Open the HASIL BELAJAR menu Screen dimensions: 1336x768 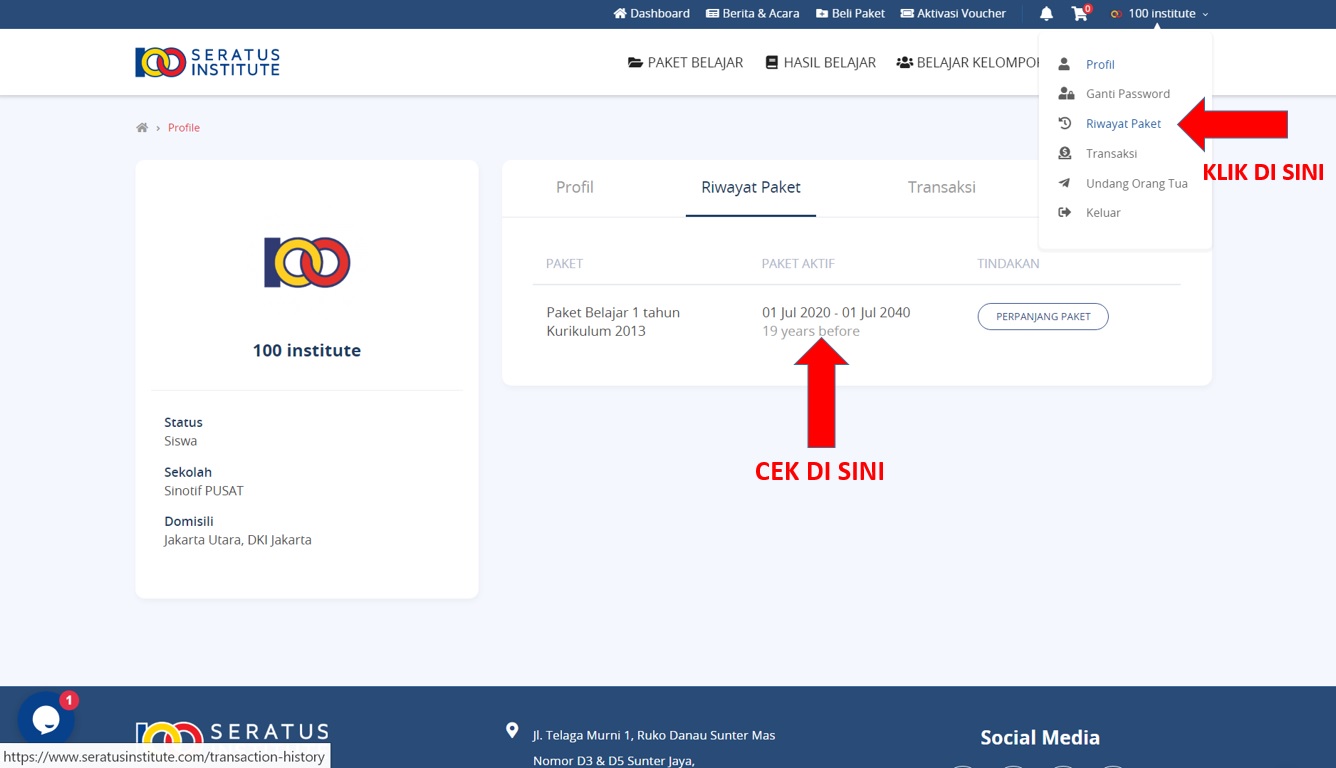pyautogui.click(x=820, y=62)
